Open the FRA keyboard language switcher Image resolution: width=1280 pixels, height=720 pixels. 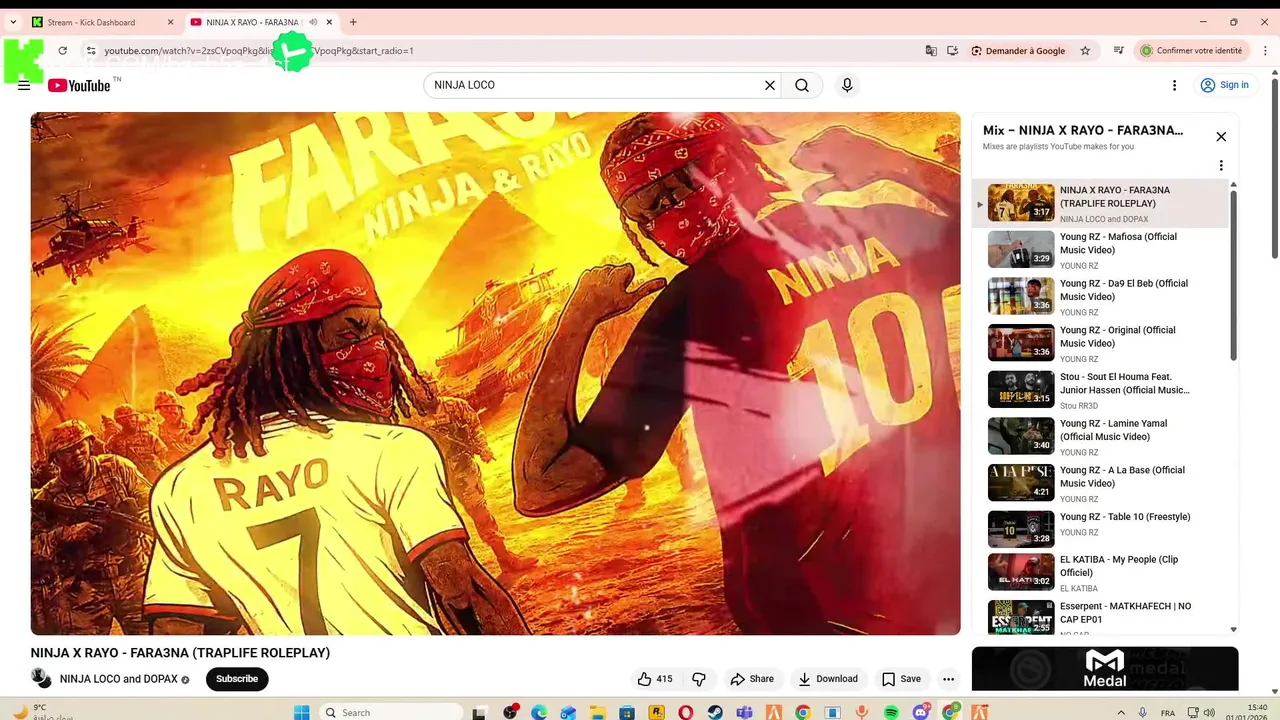[1168, 712]
